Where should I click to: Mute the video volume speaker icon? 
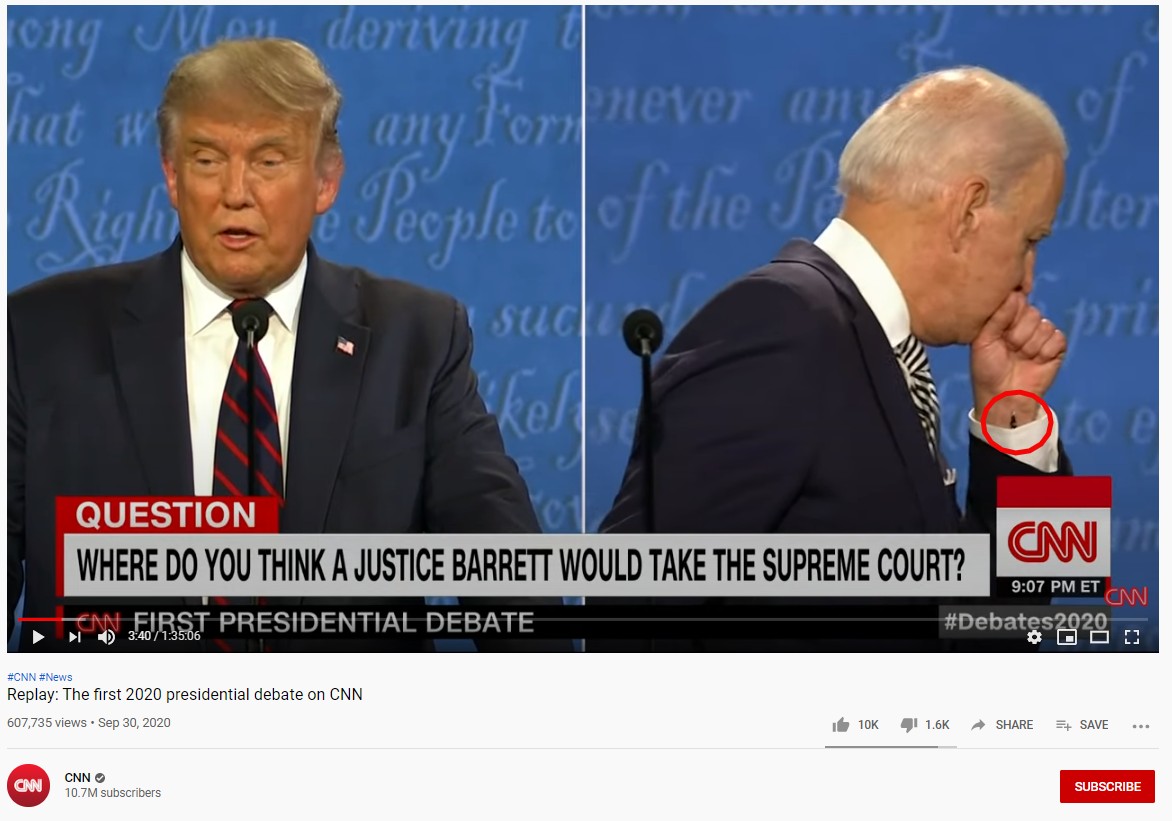106,636
